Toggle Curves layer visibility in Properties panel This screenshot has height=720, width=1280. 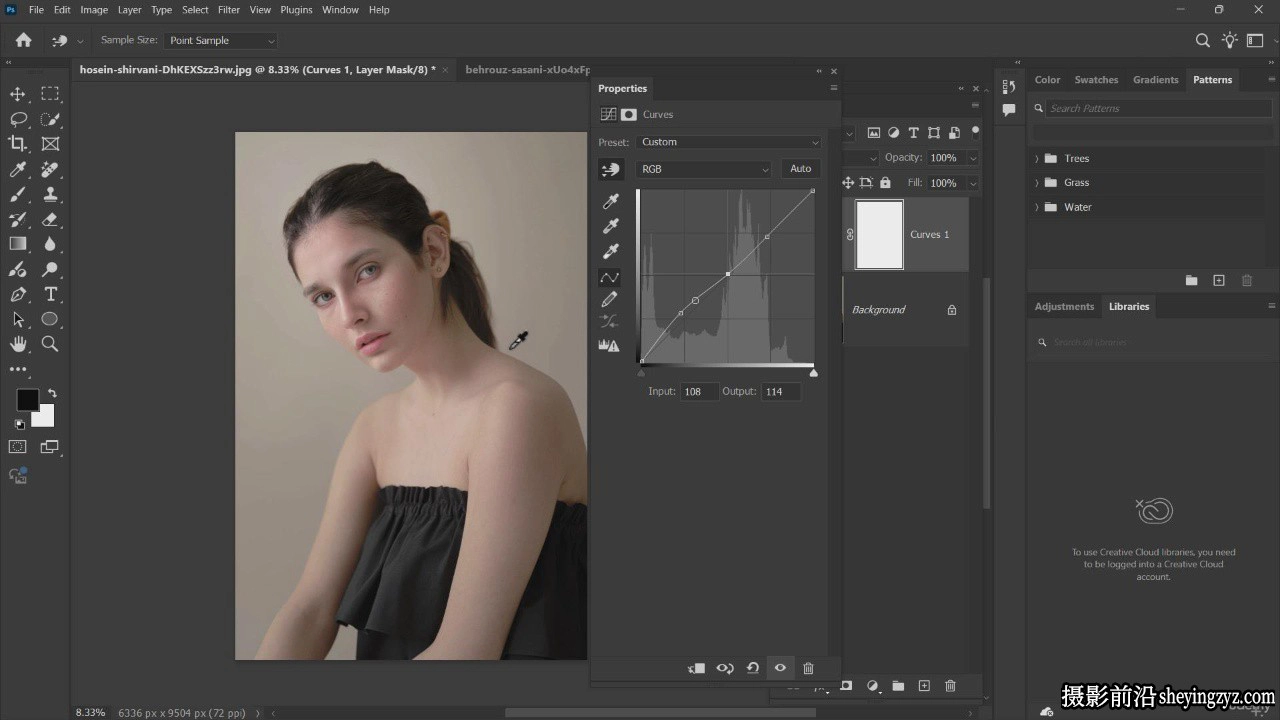(x=780, y=668)
